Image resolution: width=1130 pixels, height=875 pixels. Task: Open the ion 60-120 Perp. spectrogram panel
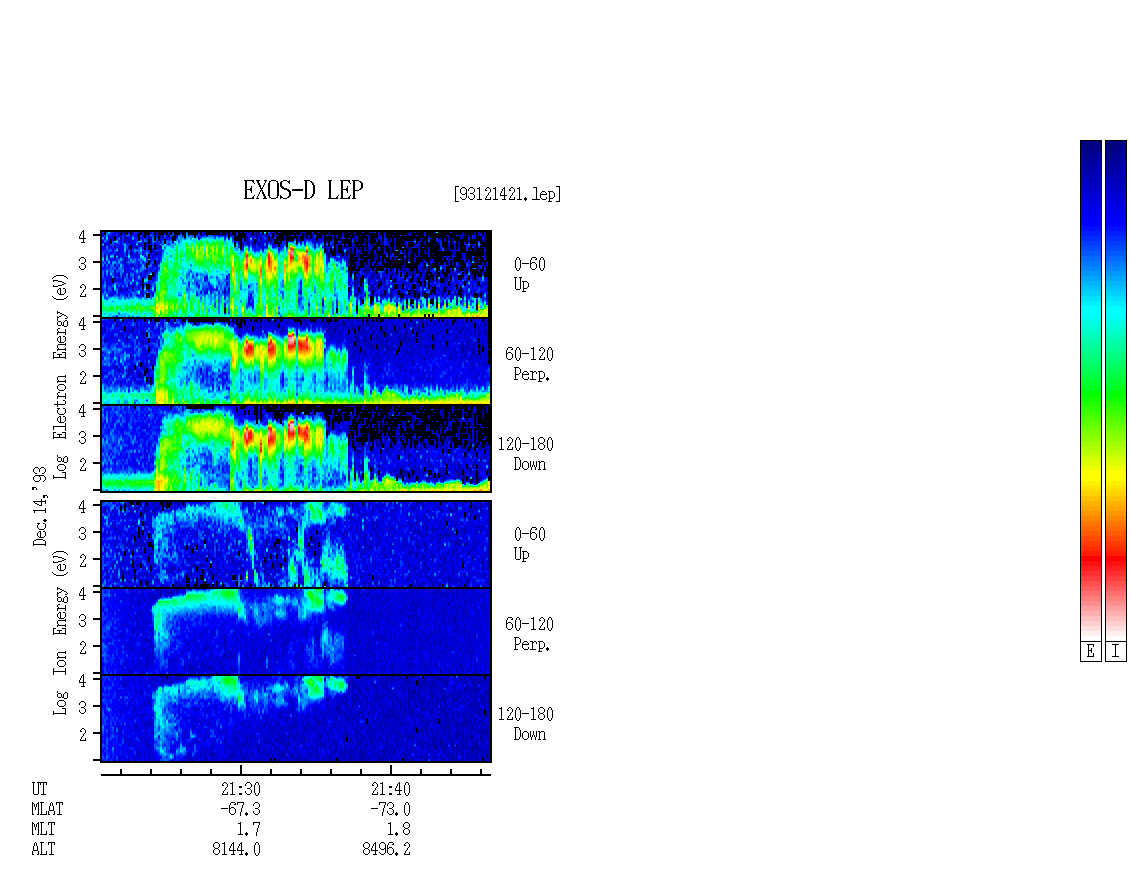click(295, 631)
